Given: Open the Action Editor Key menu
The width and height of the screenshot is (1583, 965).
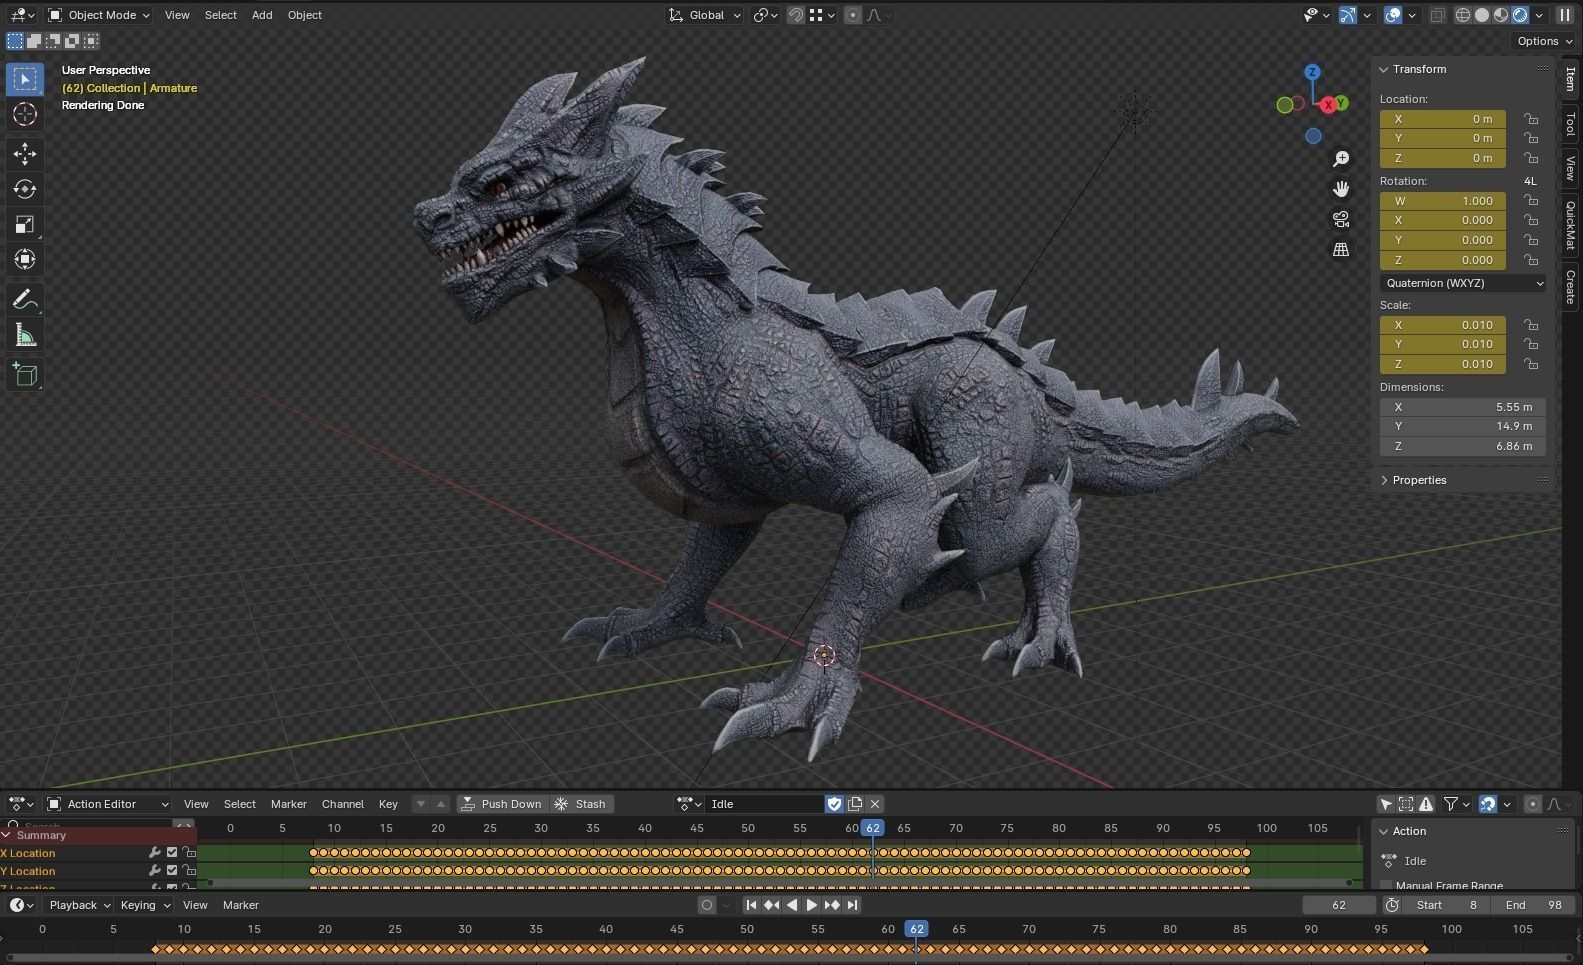Looking at the screenshot, I should coord(388,804).
